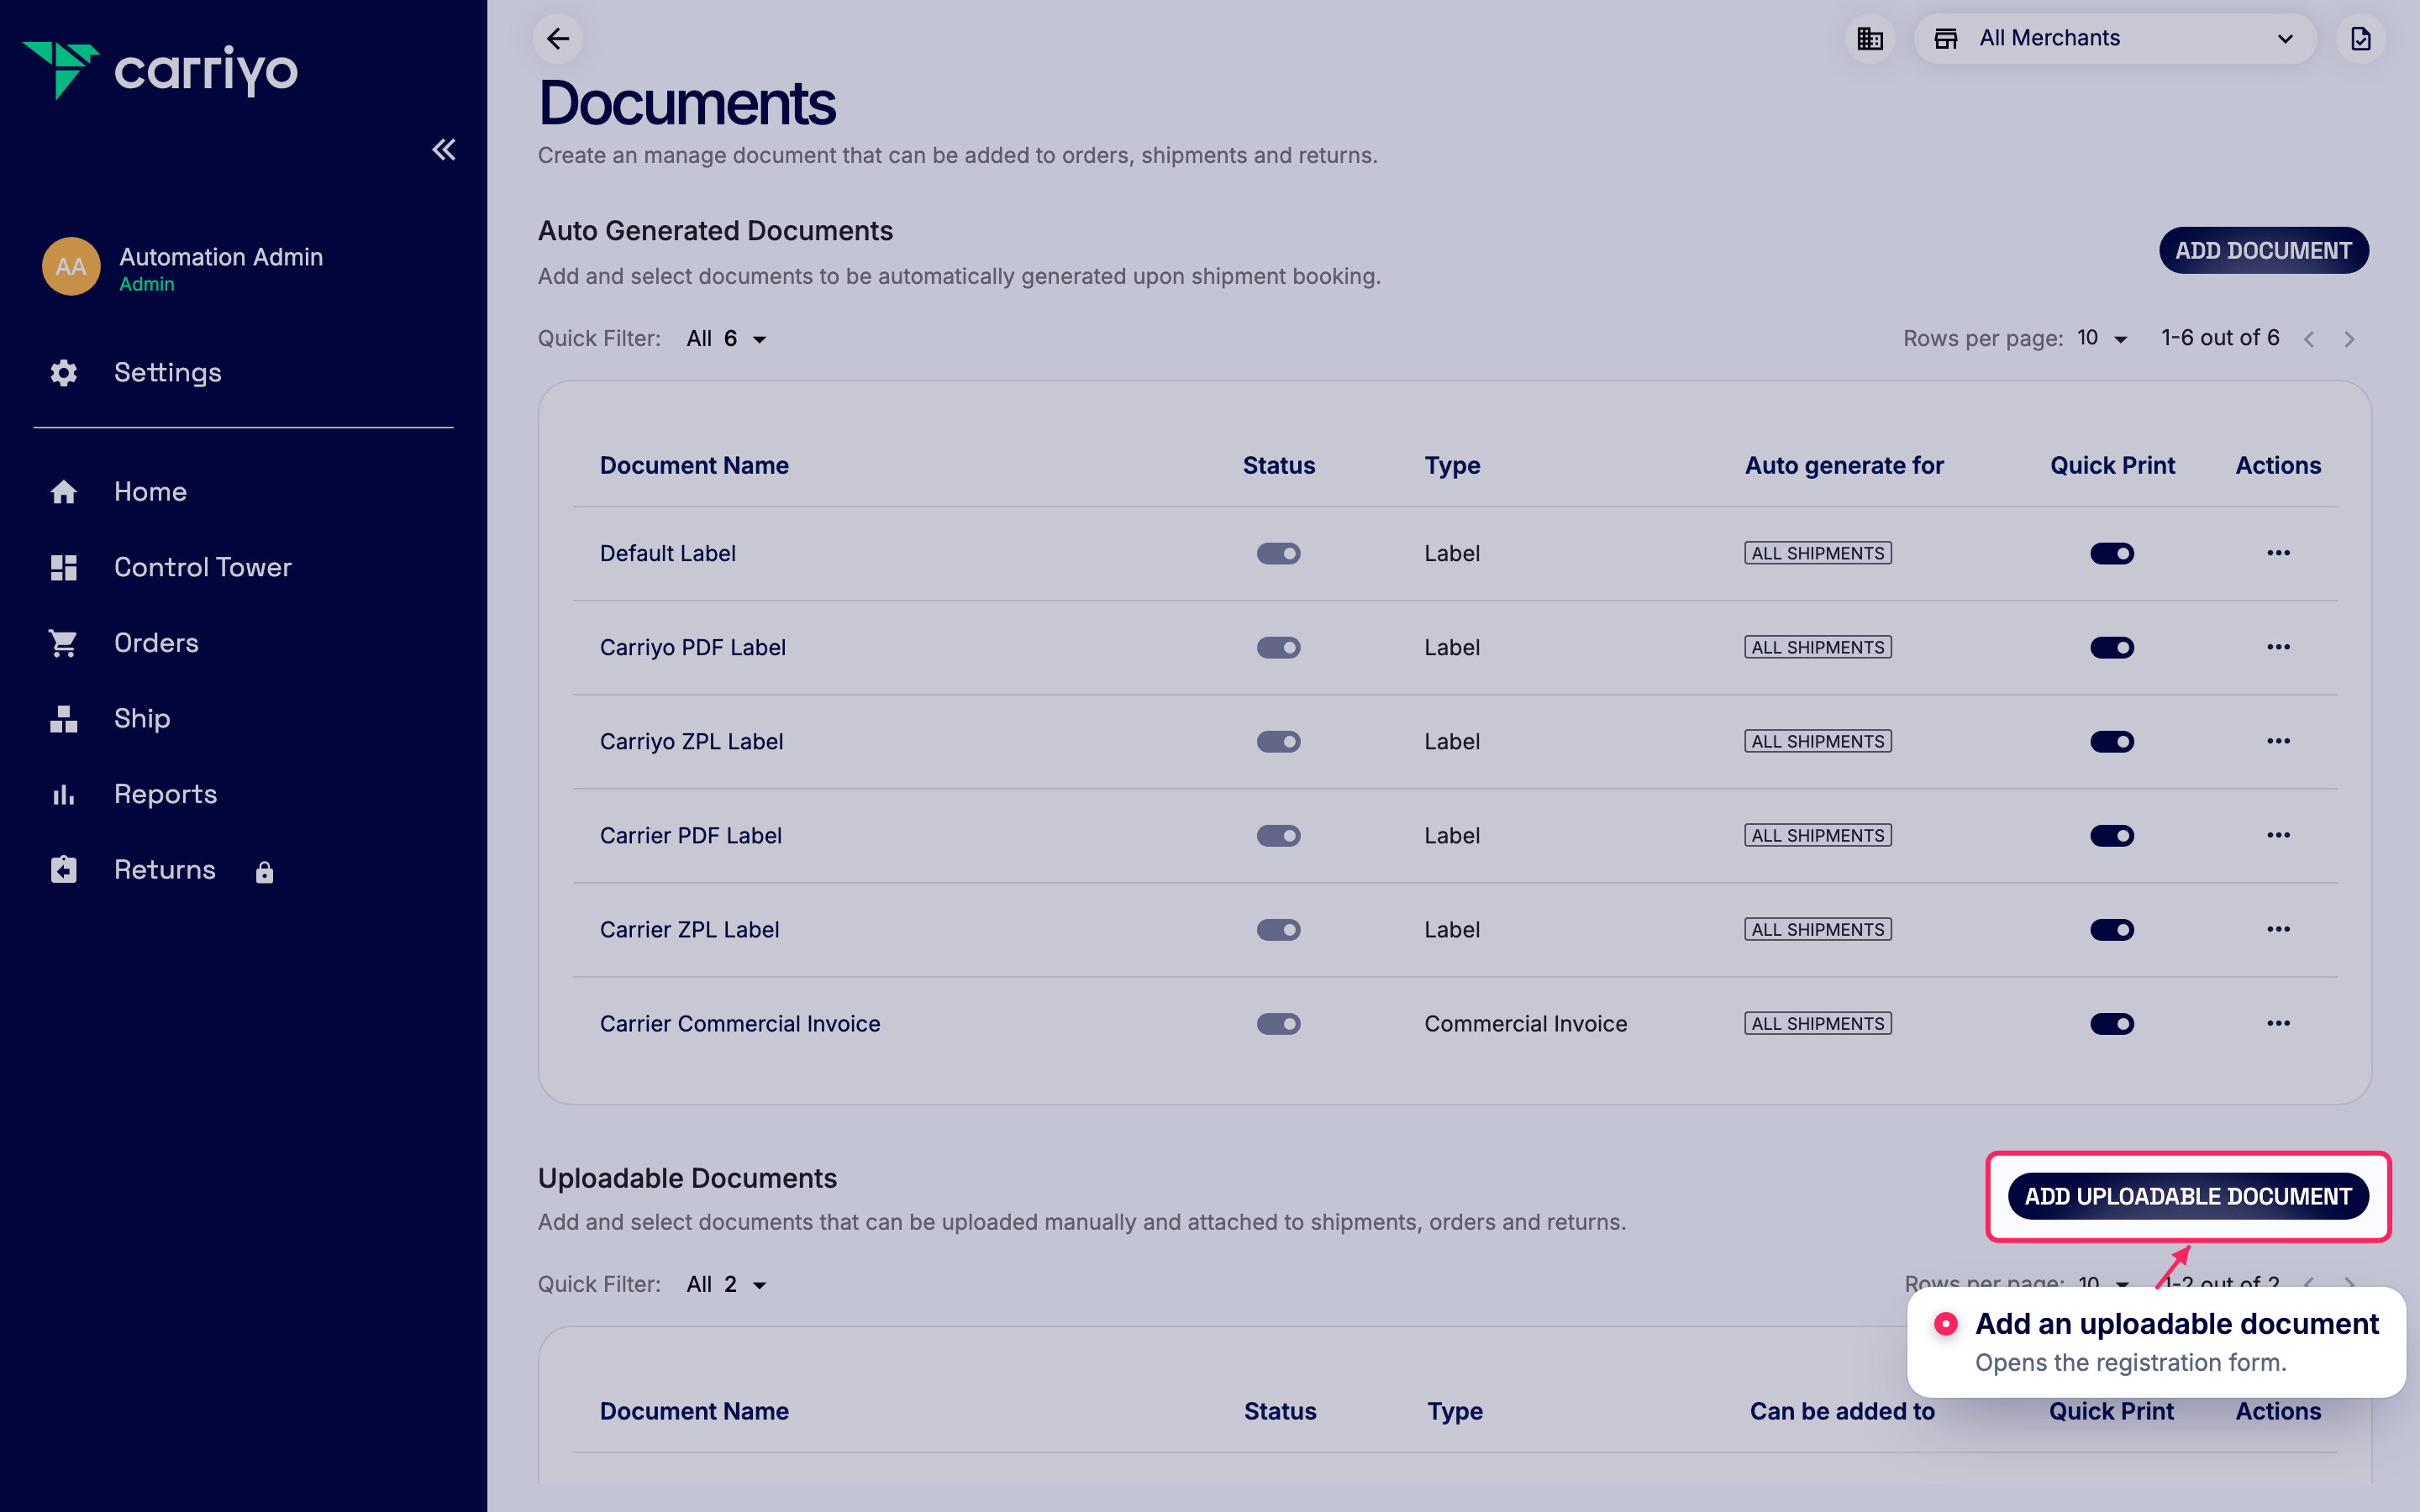Open Orders in the sidebar

156,643
